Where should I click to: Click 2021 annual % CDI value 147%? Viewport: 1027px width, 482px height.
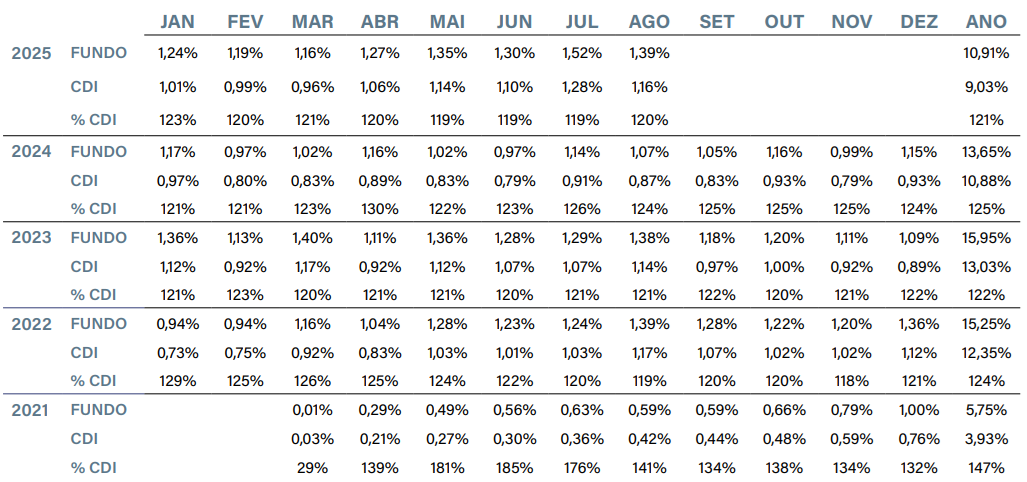coord(987,467)
